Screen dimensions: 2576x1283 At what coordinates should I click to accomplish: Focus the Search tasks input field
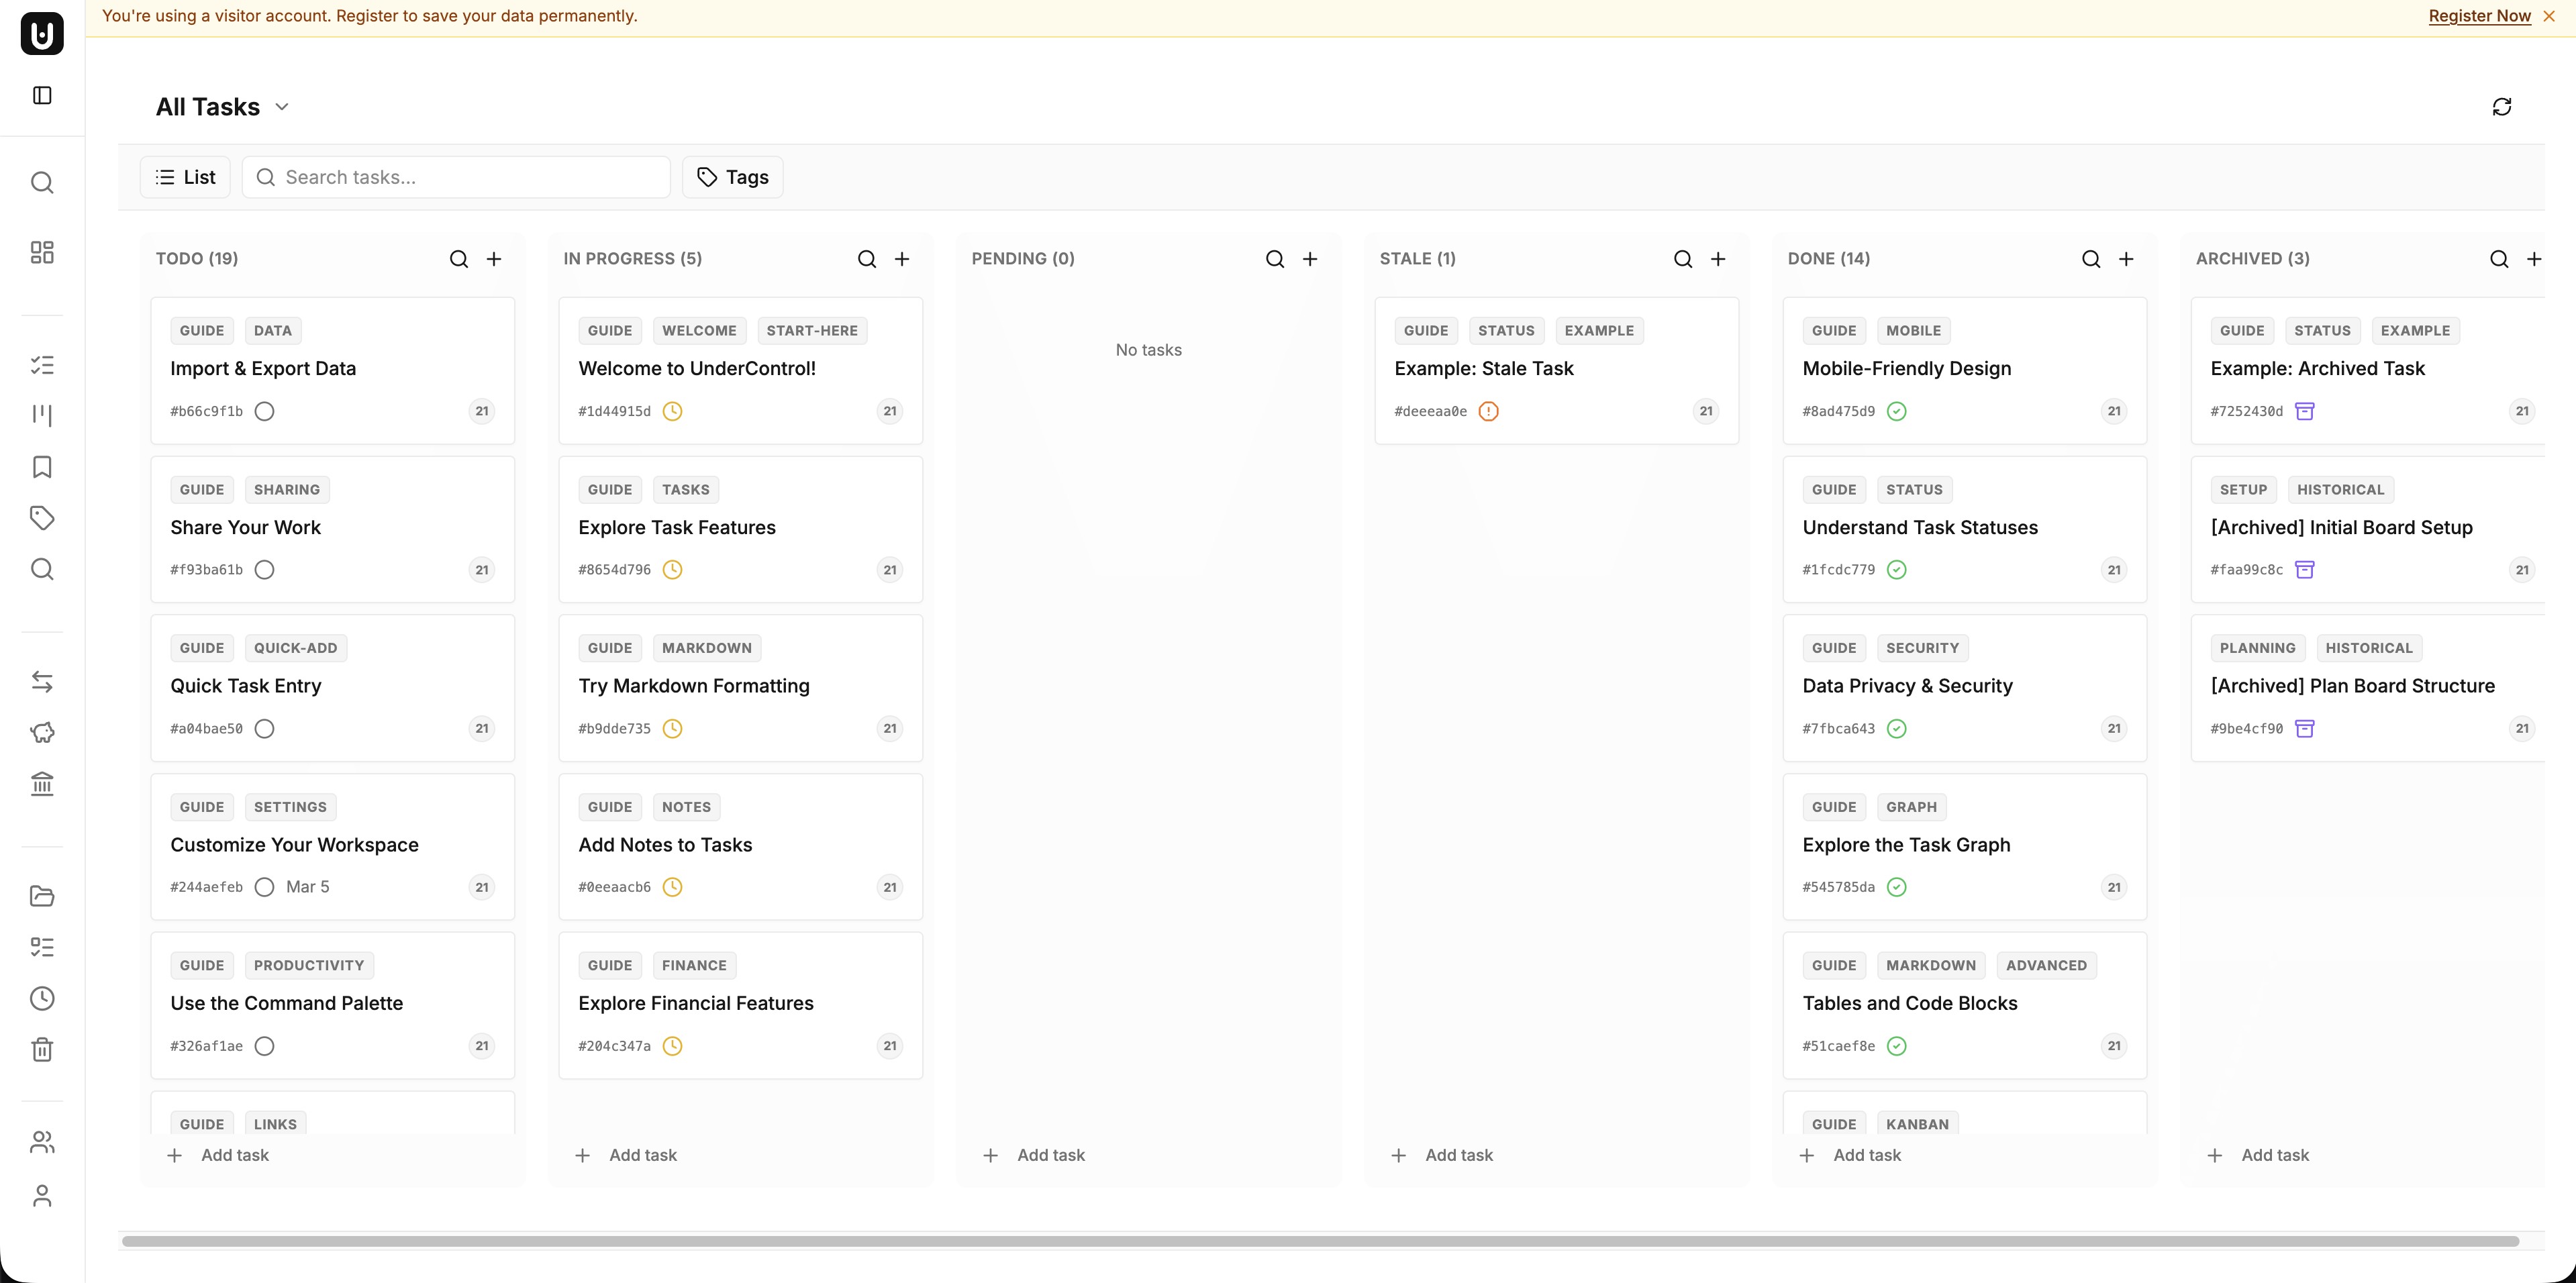(456, 177)
